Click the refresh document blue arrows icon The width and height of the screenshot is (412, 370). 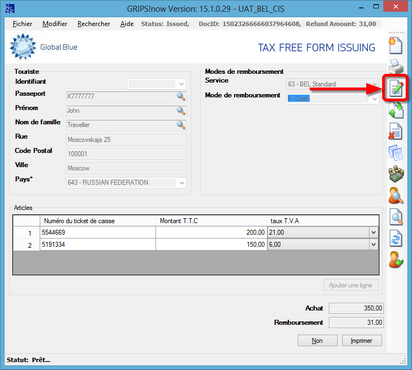(396, 239)
